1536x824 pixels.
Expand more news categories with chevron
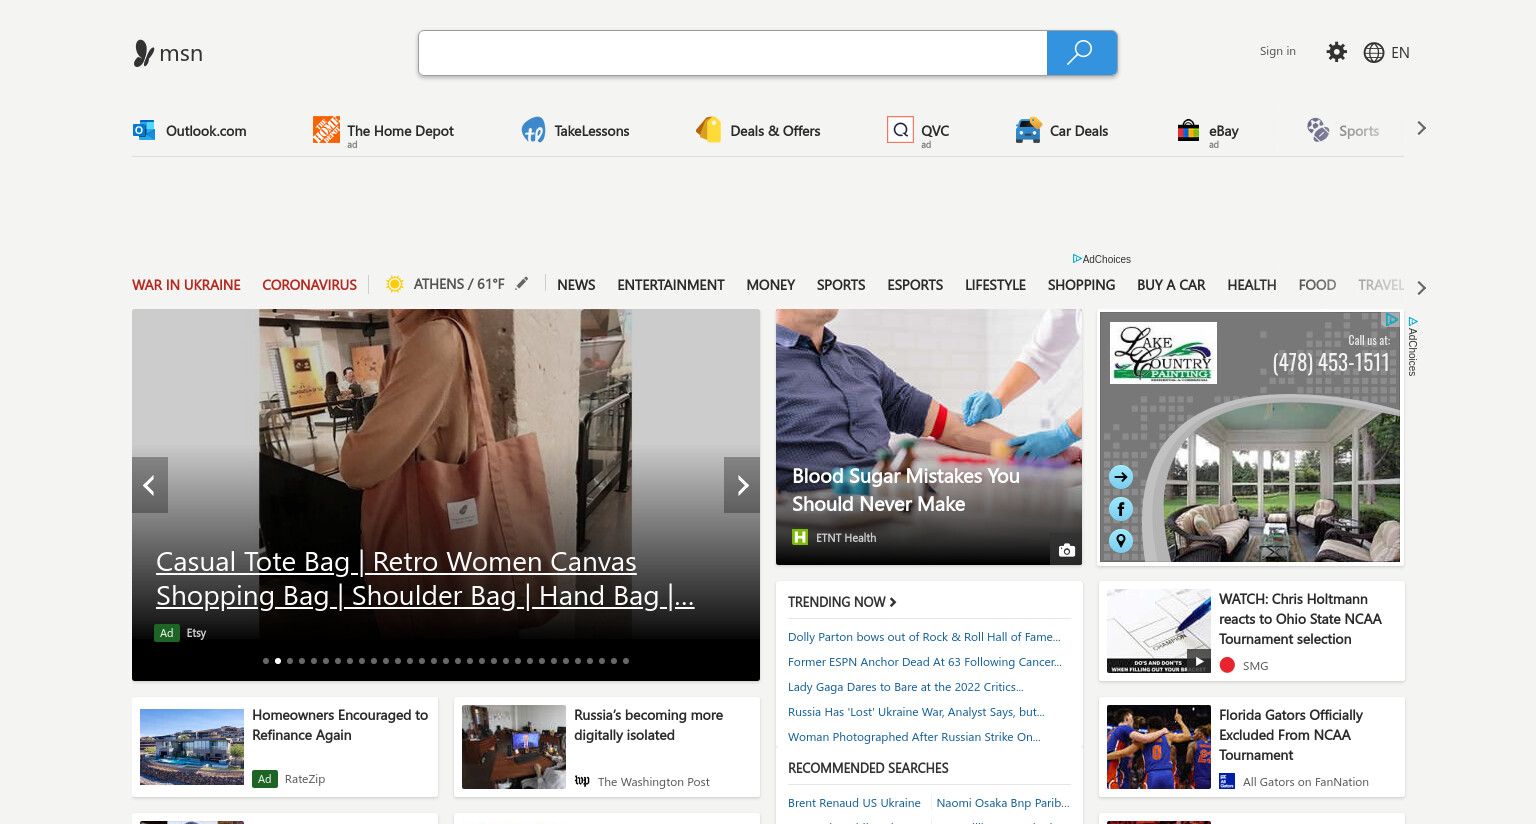pos(1421,288)
